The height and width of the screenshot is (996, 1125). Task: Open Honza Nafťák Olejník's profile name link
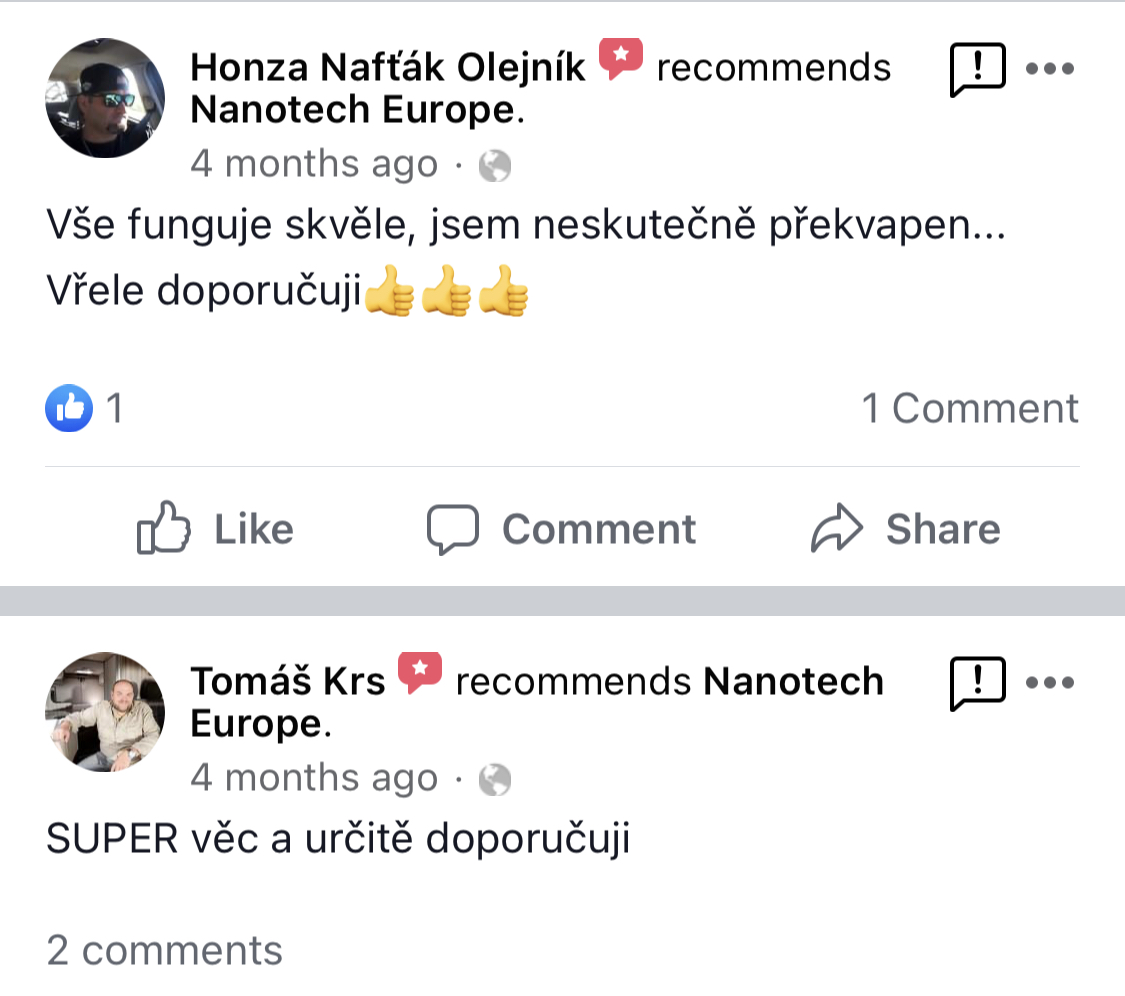[388, 68]
